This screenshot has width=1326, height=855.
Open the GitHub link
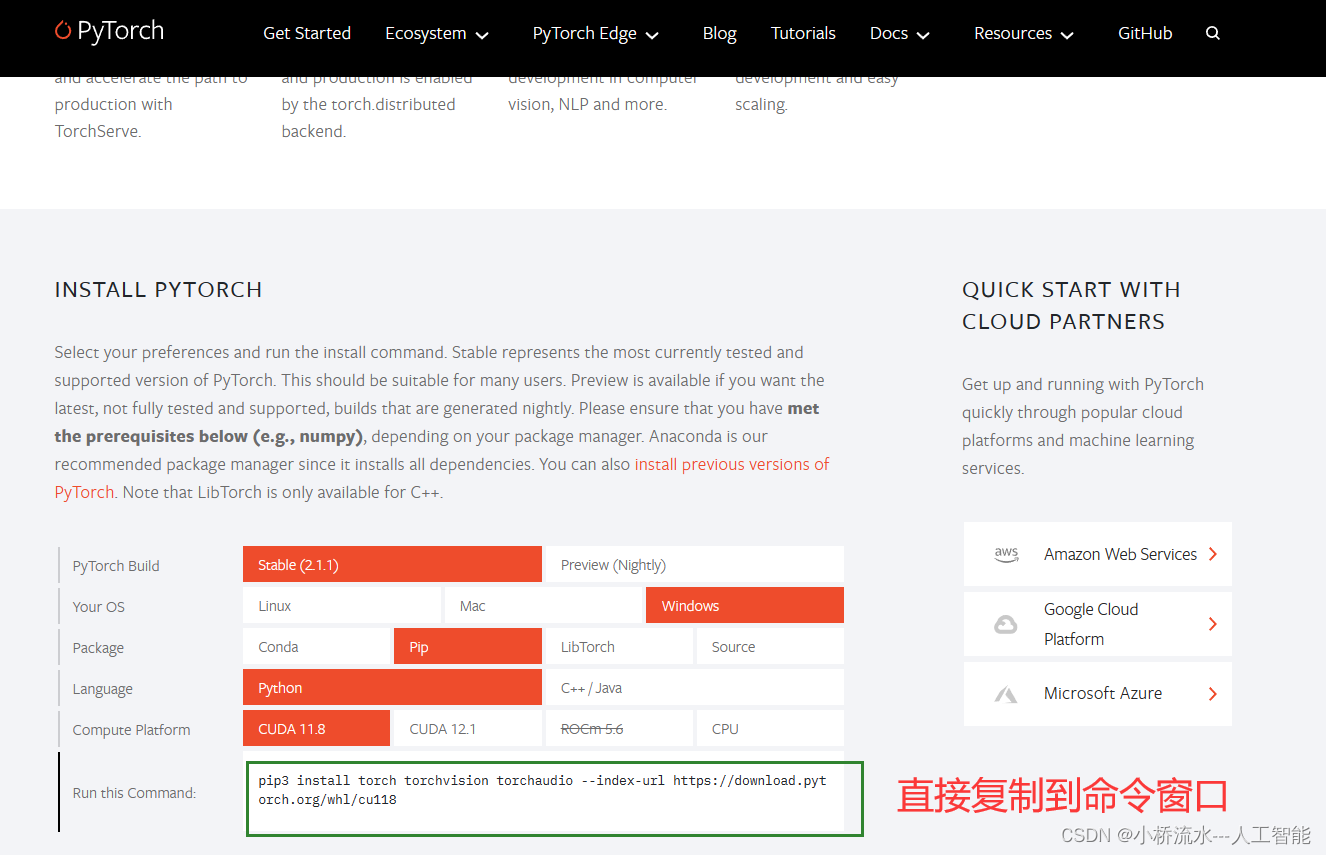pos(1145,33)
